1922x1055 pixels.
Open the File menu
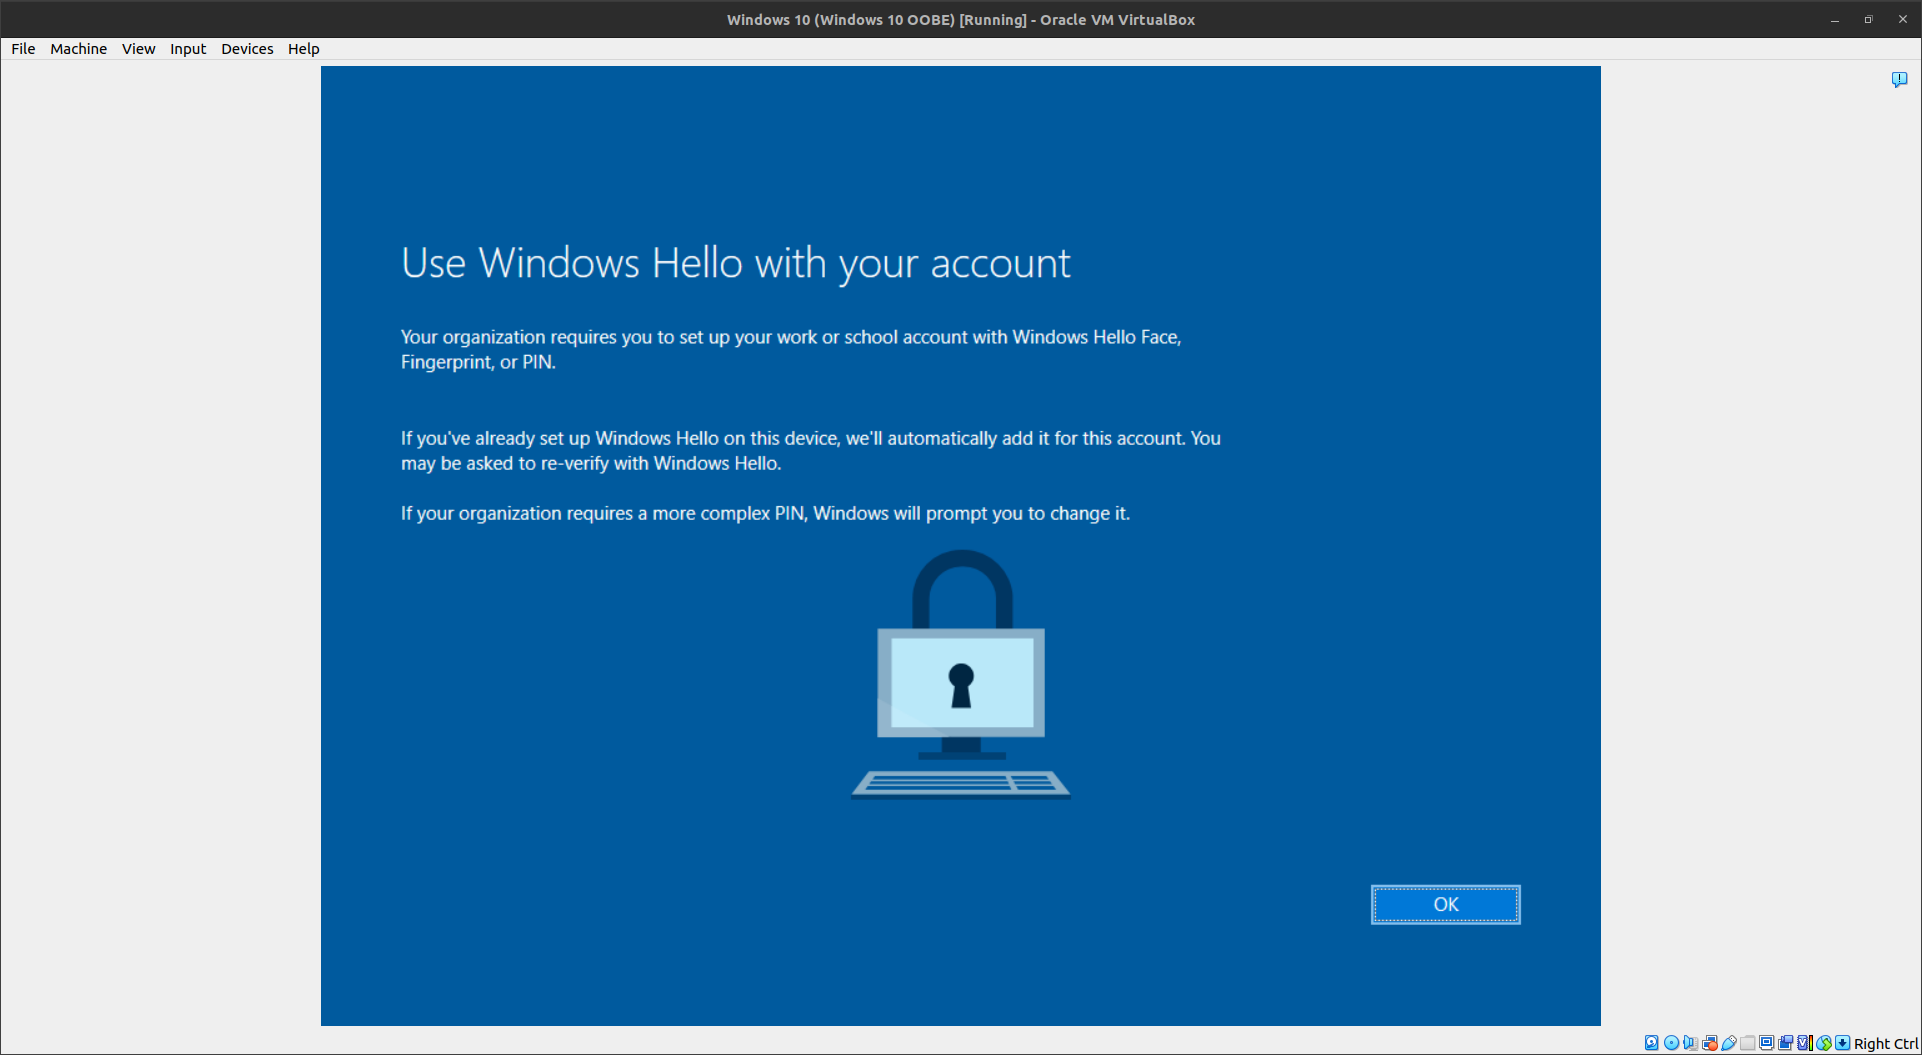[x=23, y=49]
